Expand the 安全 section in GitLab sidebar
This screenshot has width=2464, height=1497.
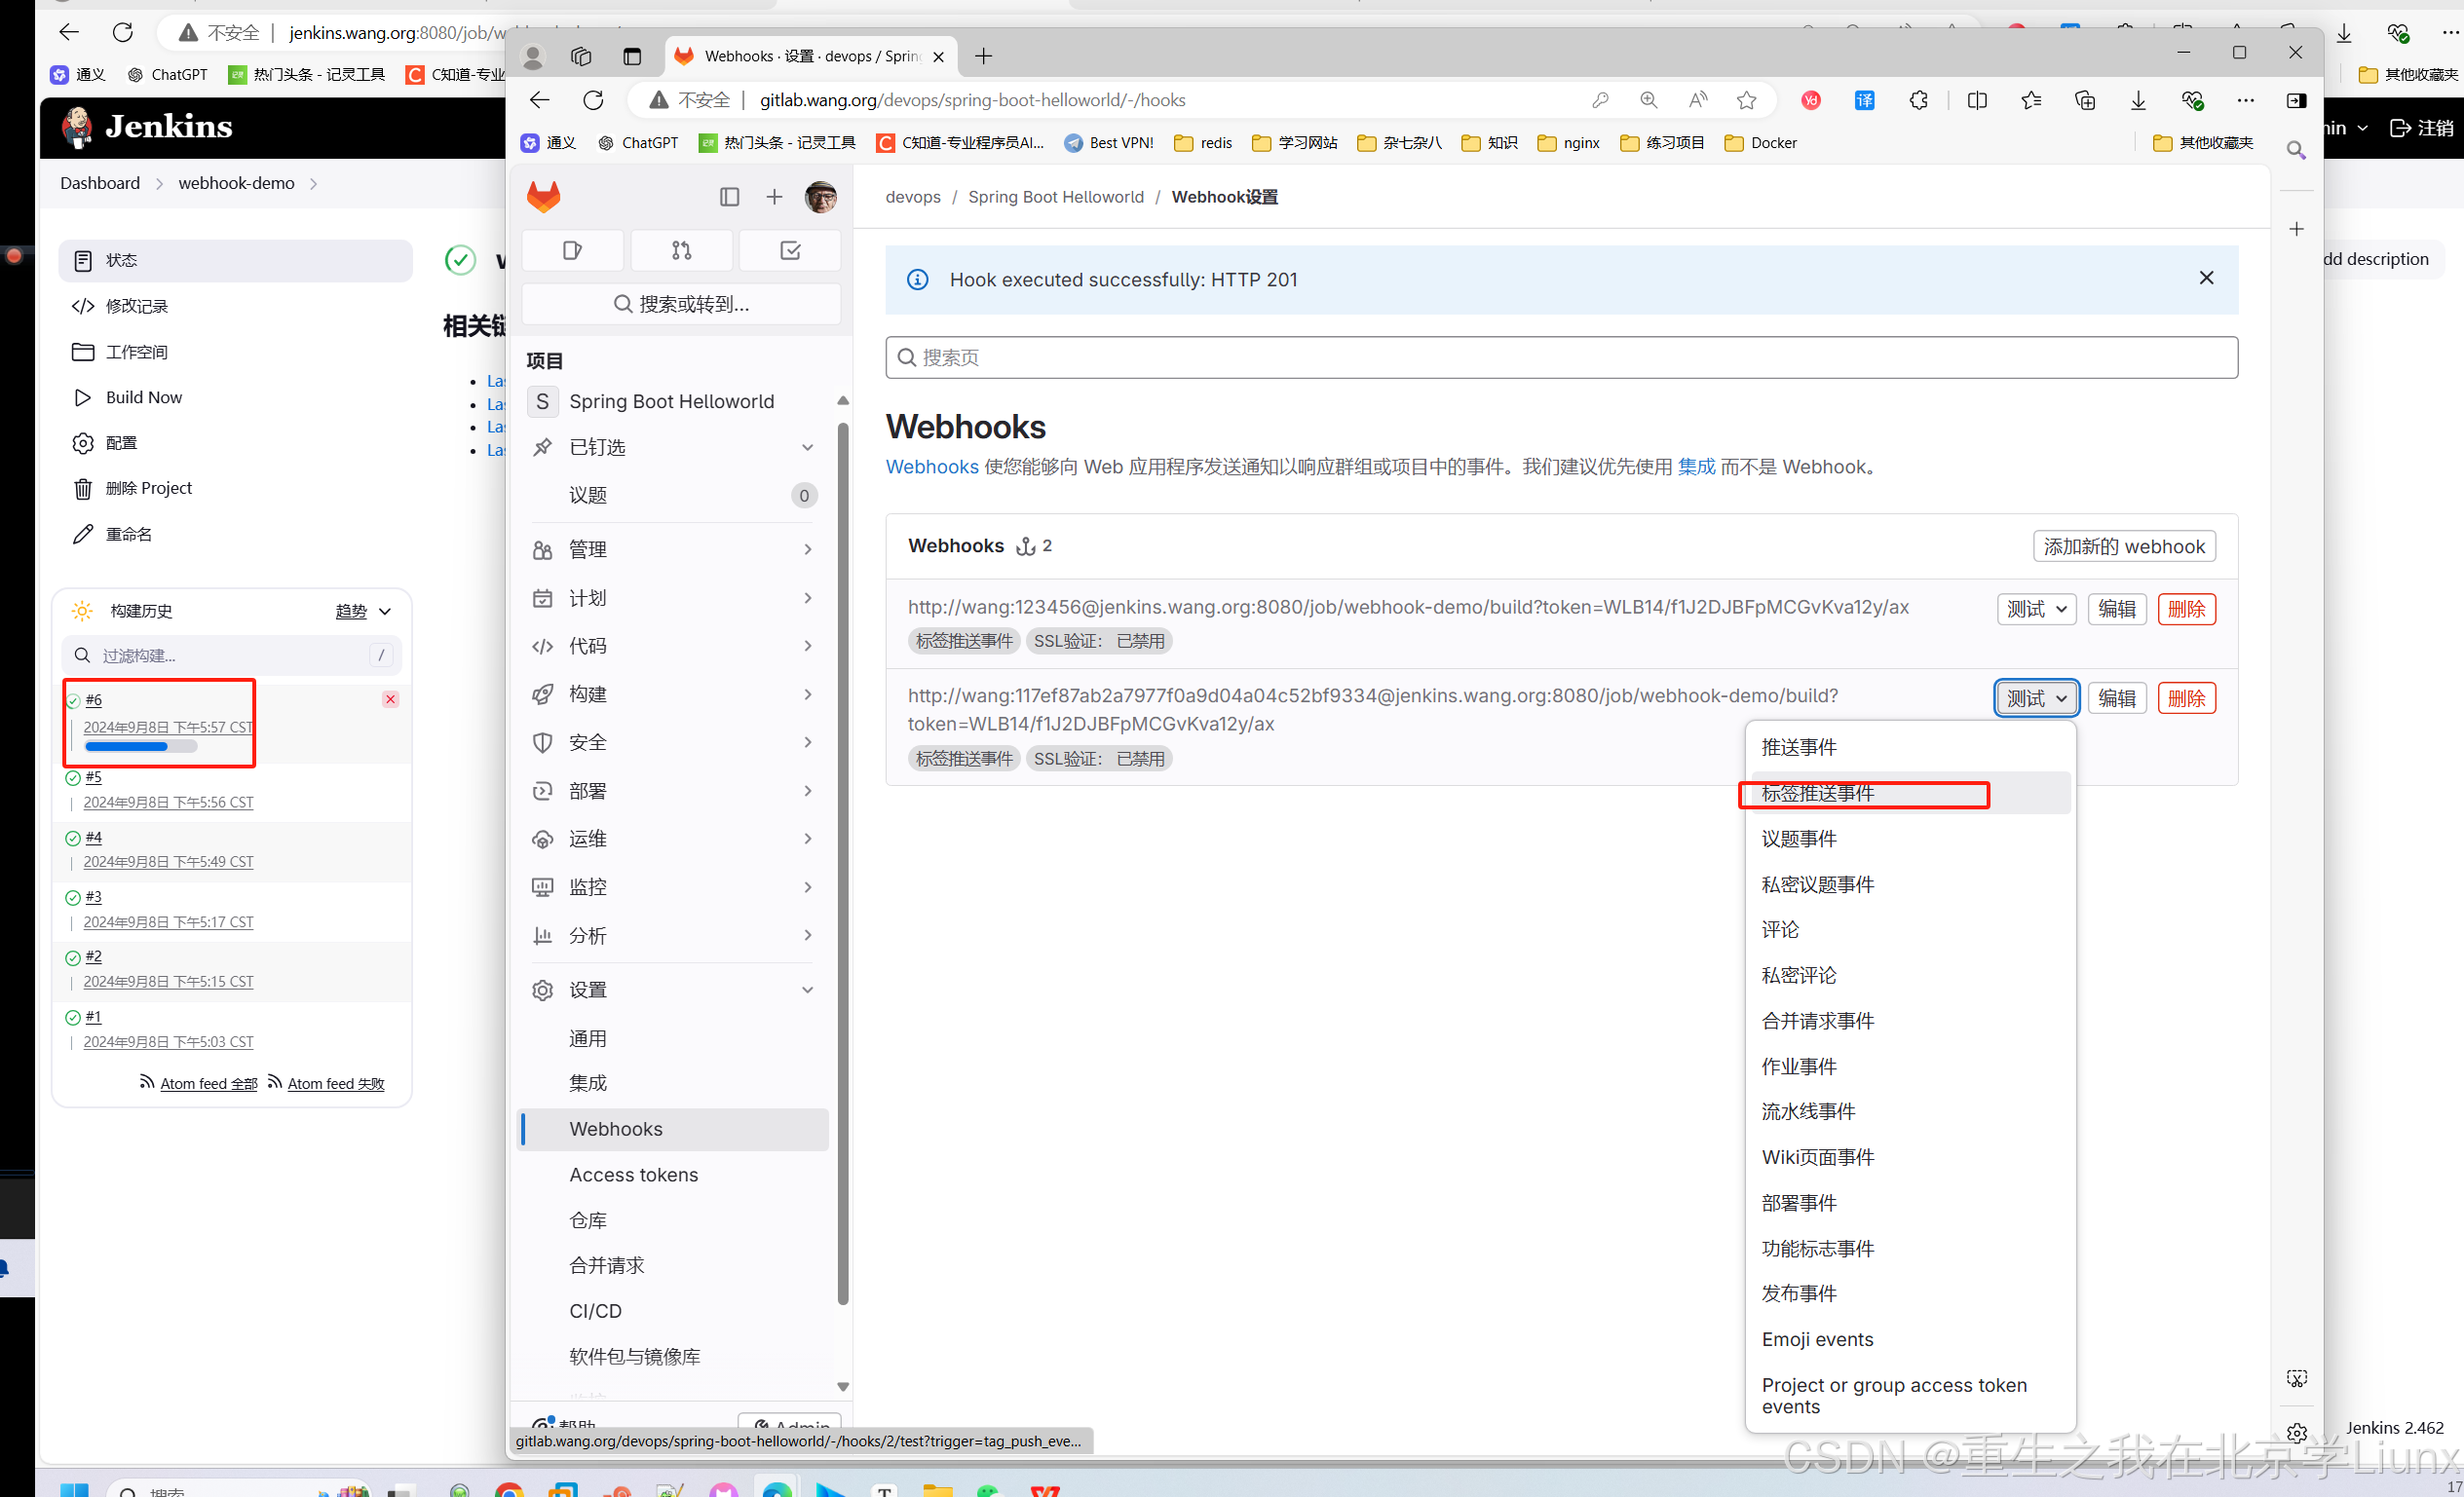674,742
